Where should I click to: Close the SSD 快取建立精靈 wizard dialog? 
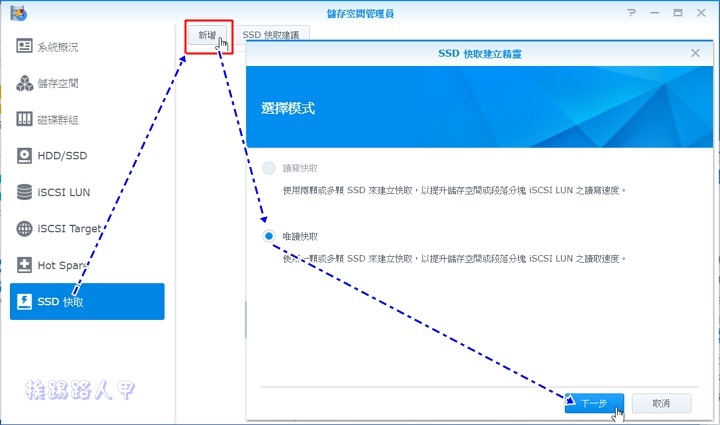695,53
